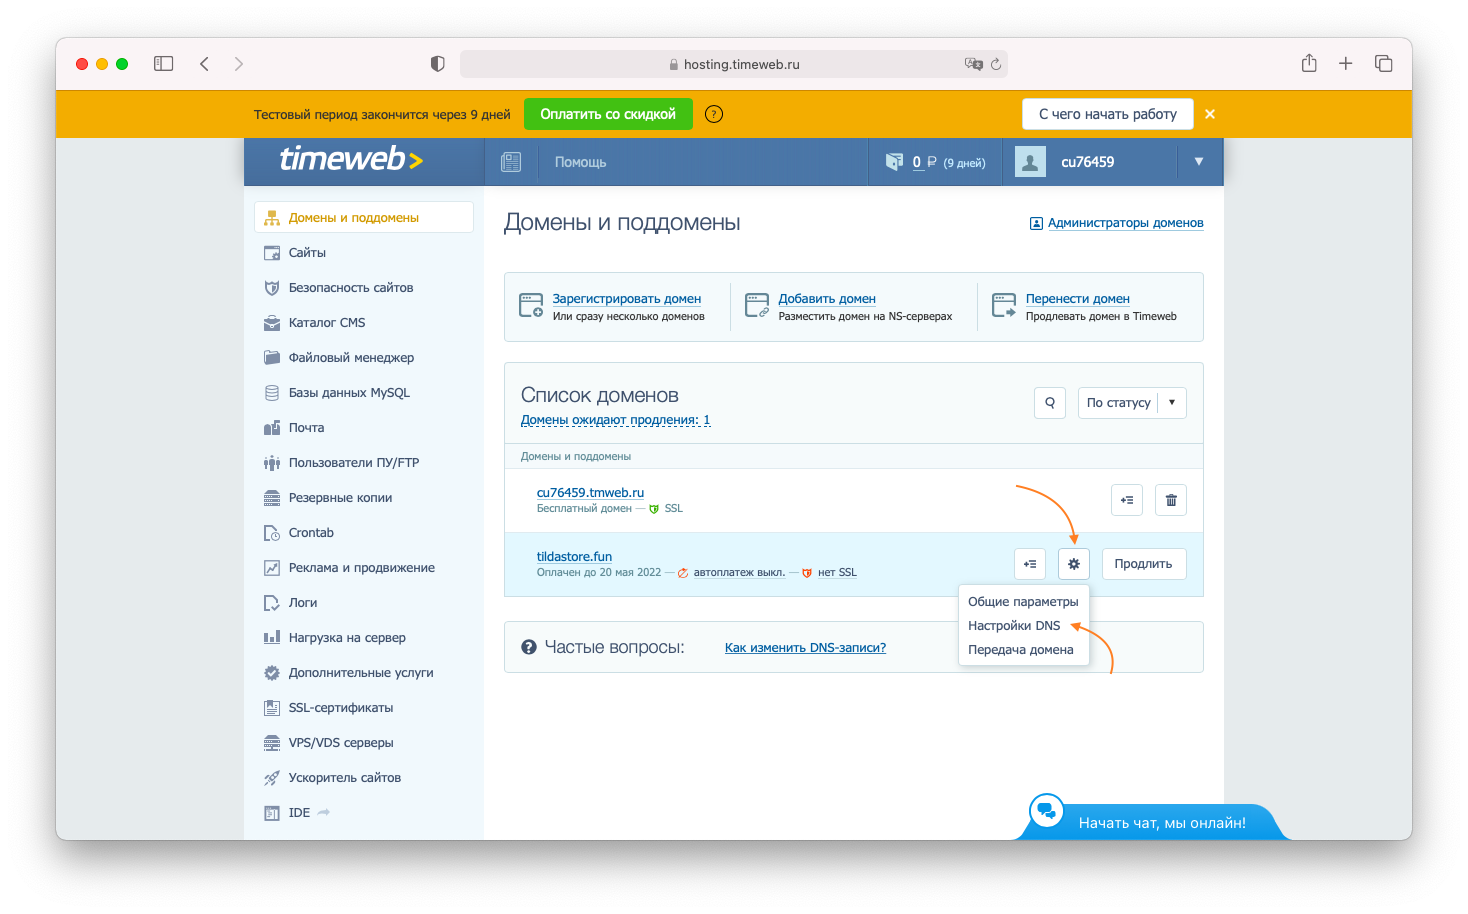The width and height of the screenshot is (1468, 914).
Task: Toggle Safari sidebar button
Action: (x=164, y=64)
